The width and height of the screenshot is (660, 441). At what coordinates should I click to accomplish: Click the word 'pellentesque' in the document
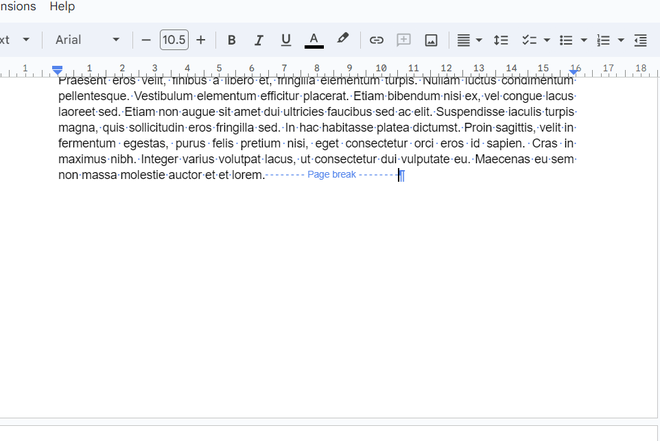(x=93, y=96)
